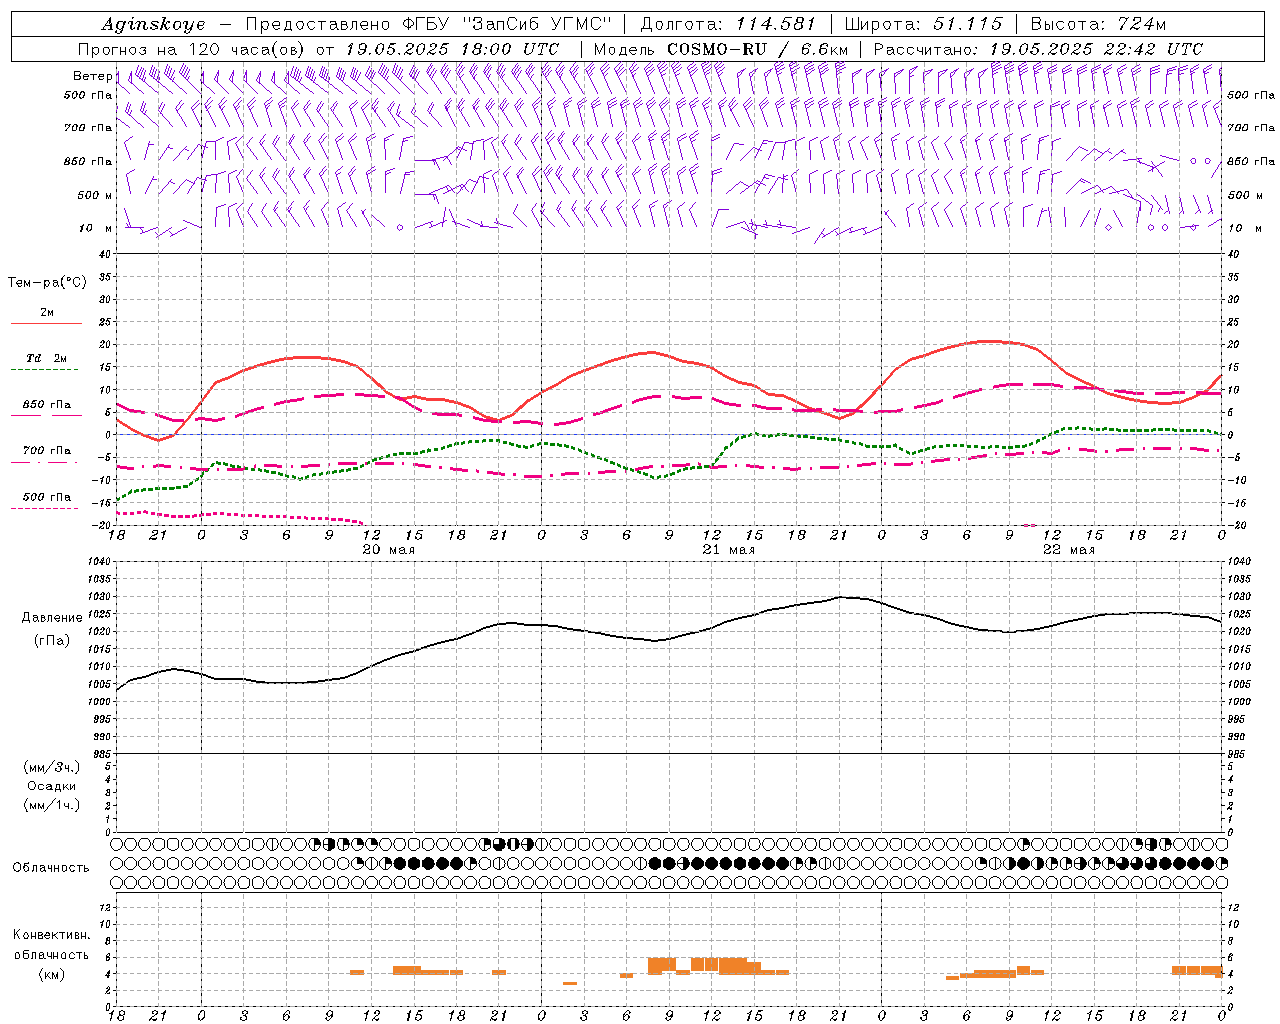Click the "Конвективн." convective cloud label
The image size is (1280, 1024).
click(x=51, y=935)
